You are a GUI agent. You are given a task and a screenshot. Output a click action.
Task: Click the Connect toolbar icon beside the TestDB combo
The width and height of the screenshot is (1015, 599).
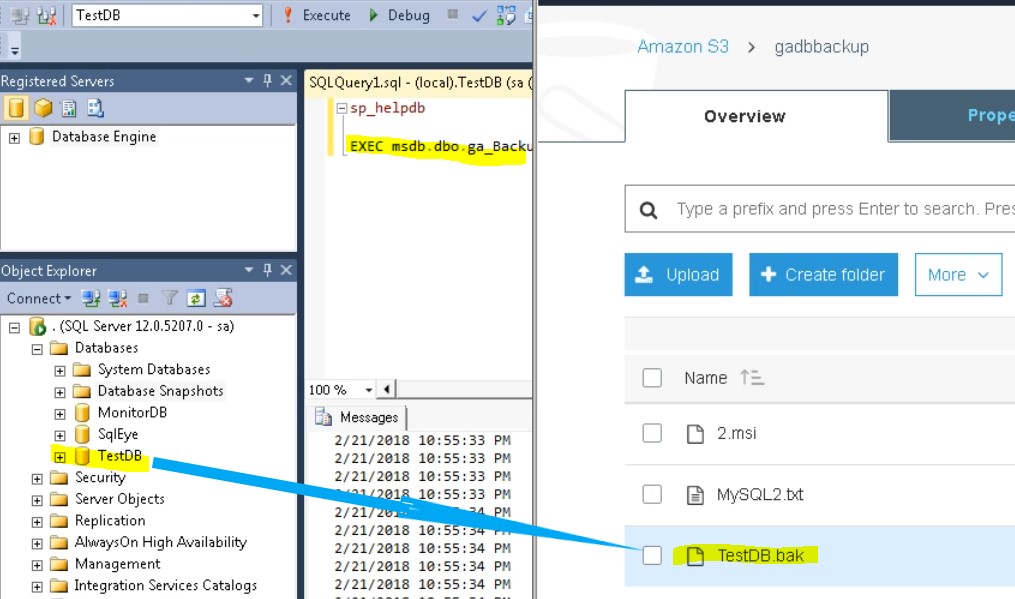[20, 16]
